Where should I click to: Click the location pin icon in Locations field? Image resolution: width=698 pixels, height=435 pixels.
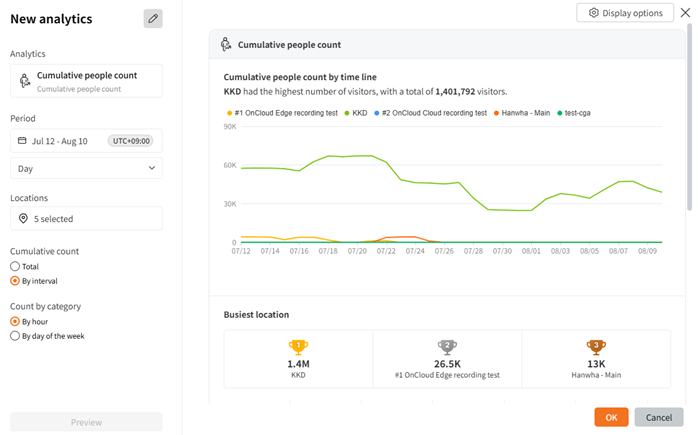pos(23,218)
